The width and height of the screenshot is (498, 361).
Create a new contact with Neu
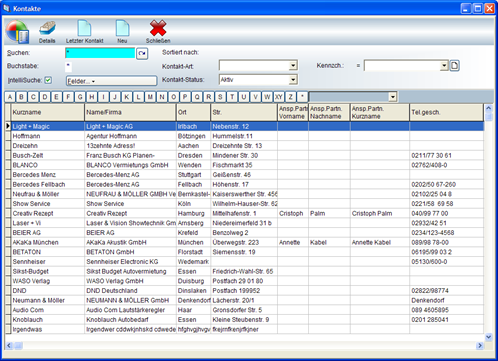pyautogui.click(x=122, y=32)
